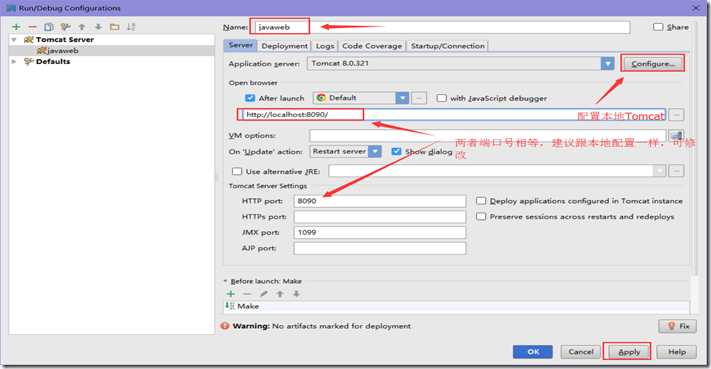Open the edit defaults wrench icon

pos(65,27)
